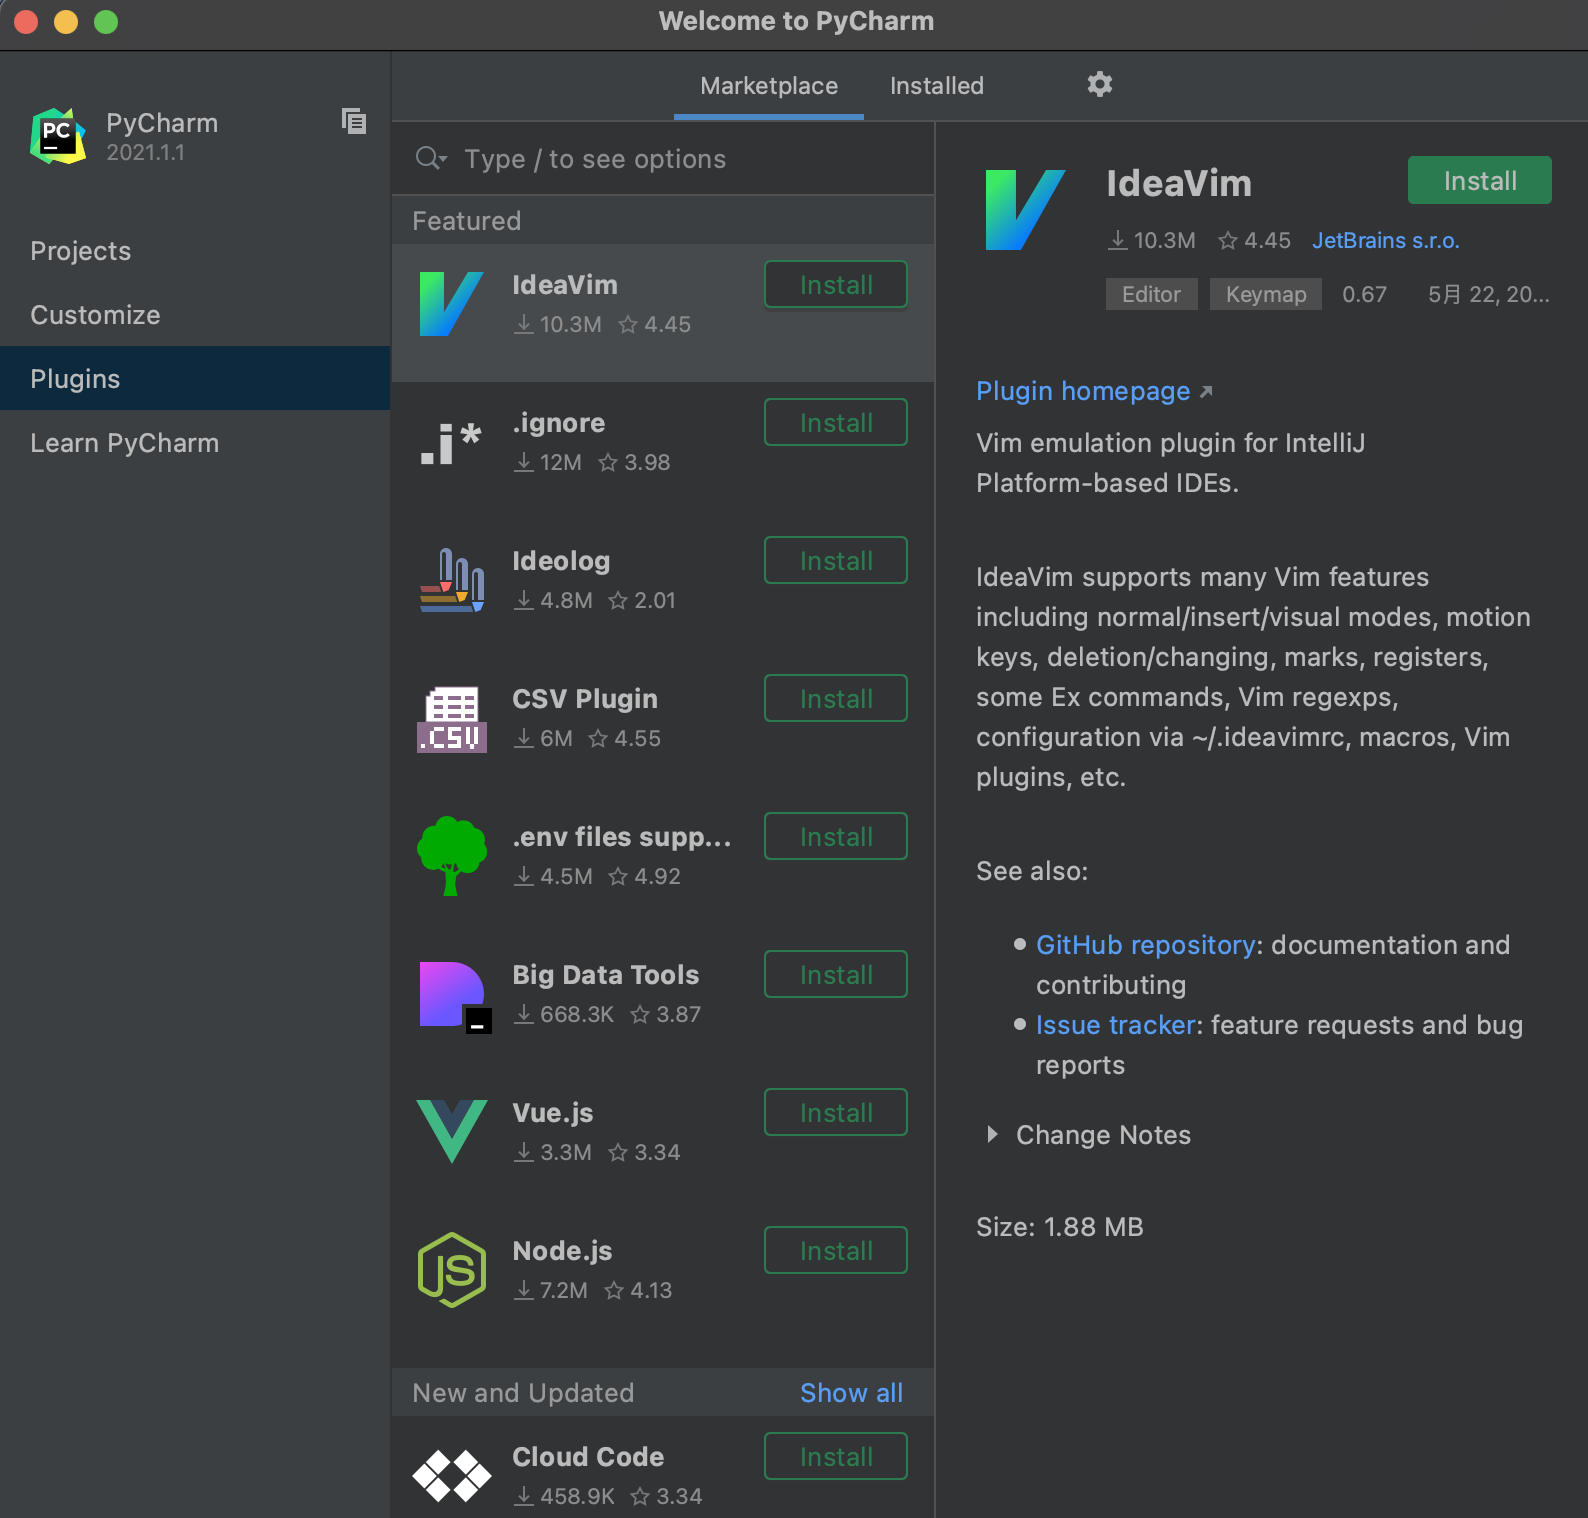Viewport: 1588px width, 1518px height.
Task: Select the Ideolog plugin name
Action: [x=561, y=561]
